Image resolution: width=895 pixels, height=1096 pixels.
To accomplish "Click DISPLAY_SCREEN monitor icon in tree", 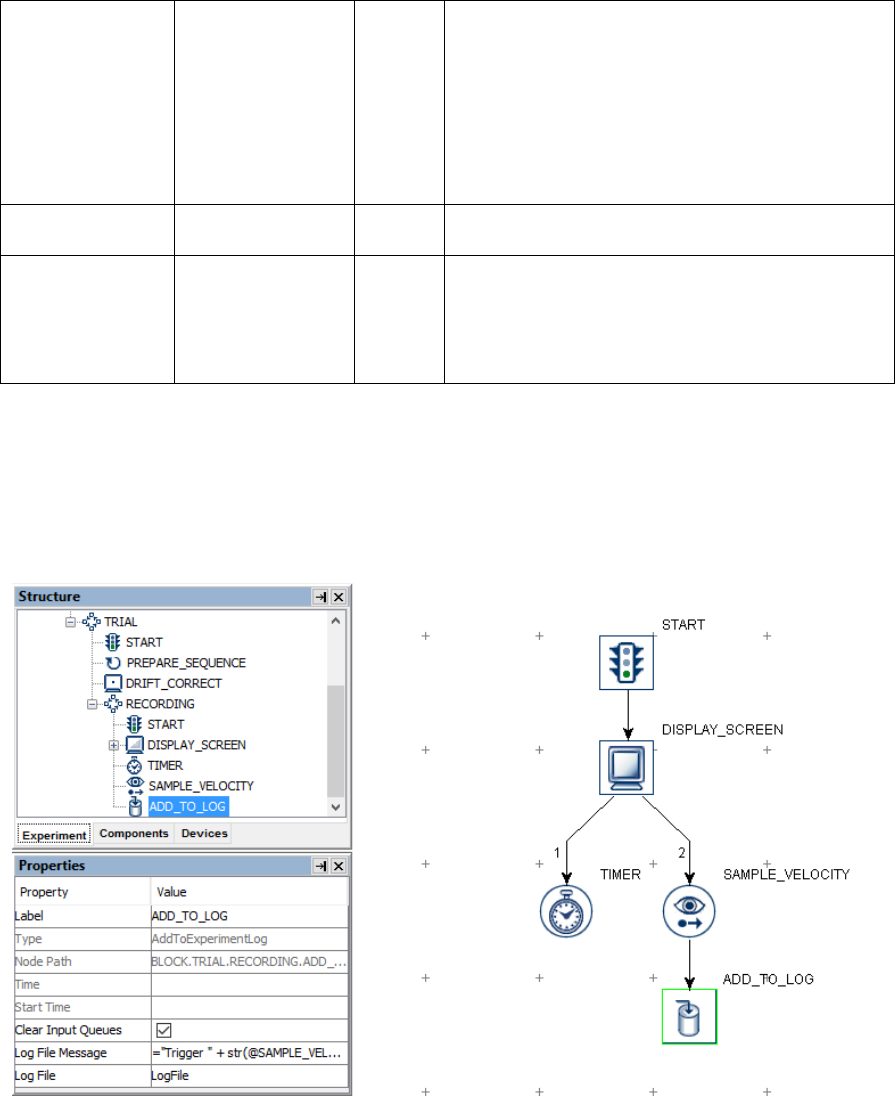I will tap(134, 744).
